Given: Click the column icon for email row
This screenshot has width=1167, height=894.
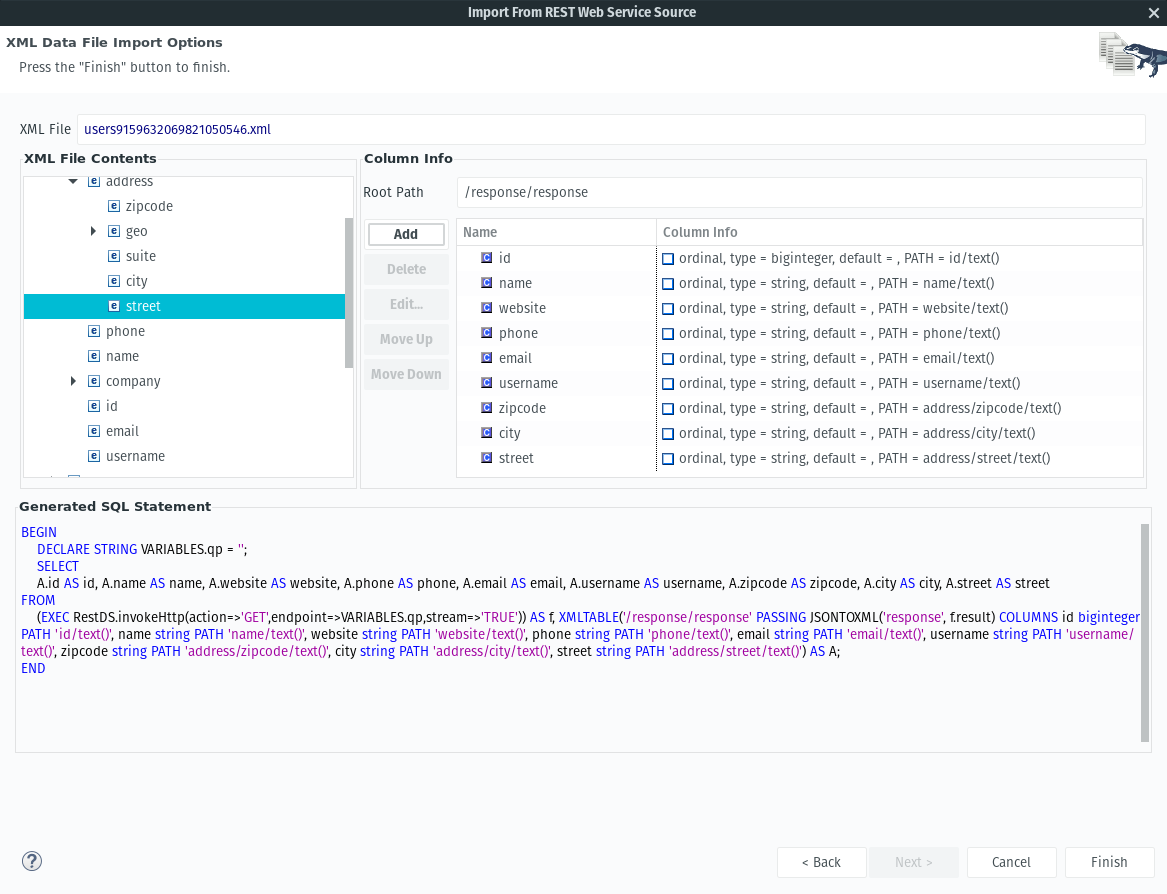Looking at the screenshot, I should click(x=487, y=357).
